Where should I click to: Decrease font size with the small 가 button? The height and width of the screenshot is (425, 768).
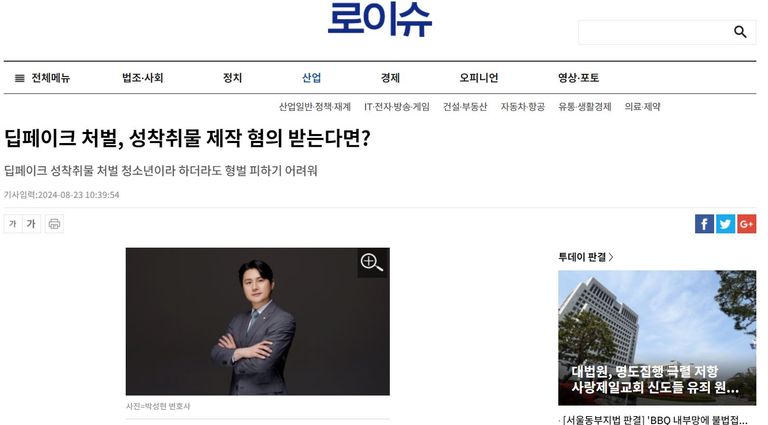point(13,224)
